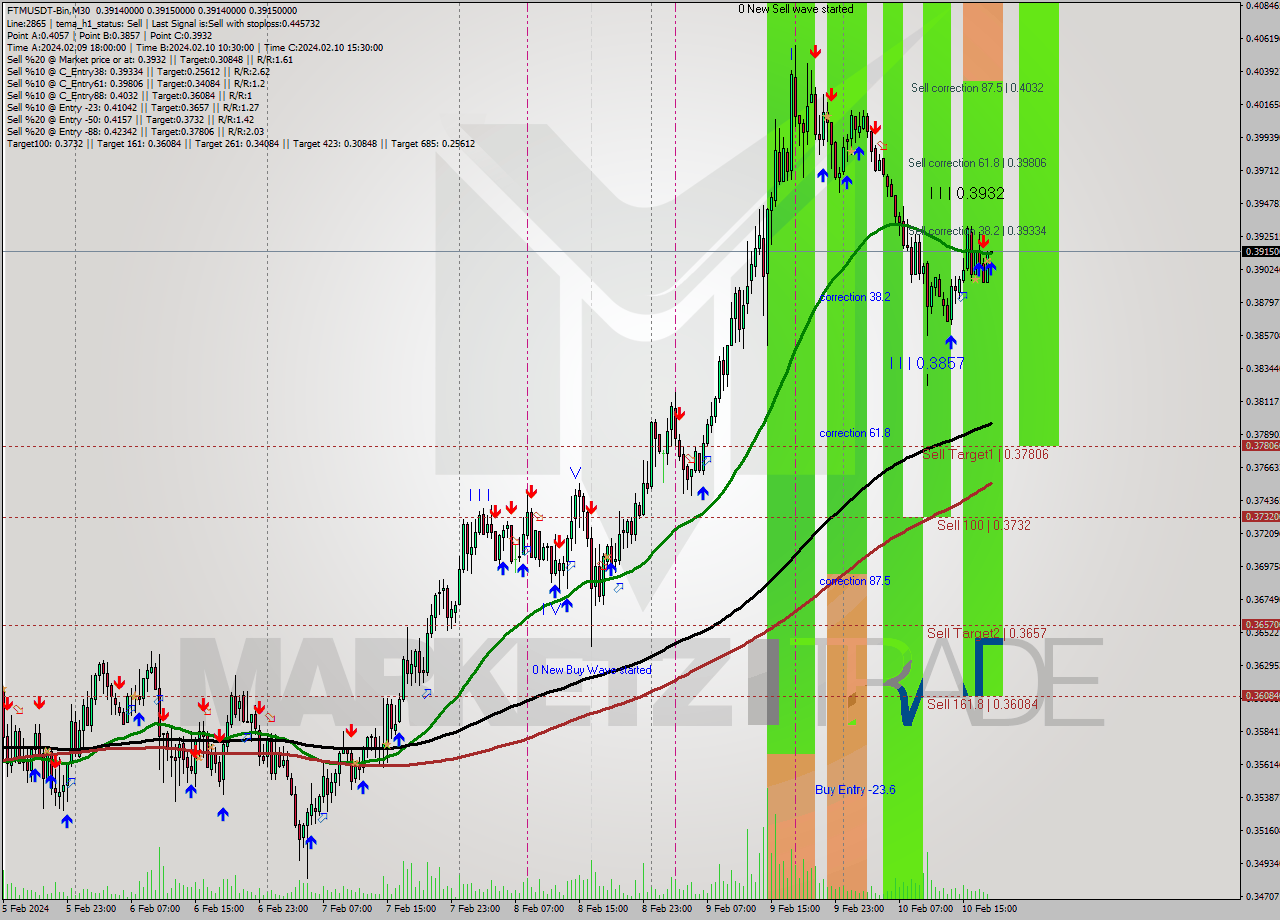Click the '9 Feb 15:00' time axis label
The height and width of the screenshot is (920, 1280).
(797, 910)
